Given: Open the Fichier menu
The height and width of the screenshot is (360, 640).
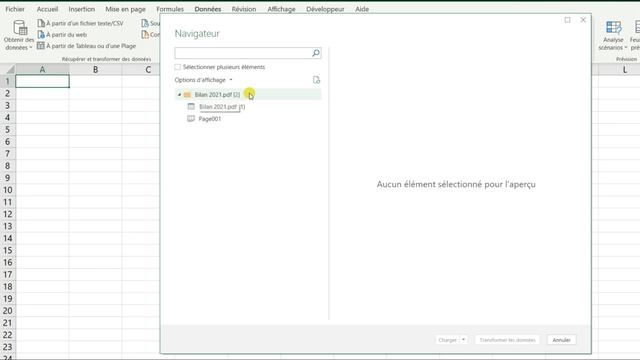Looking at the screenshot, I should point(15,9).
